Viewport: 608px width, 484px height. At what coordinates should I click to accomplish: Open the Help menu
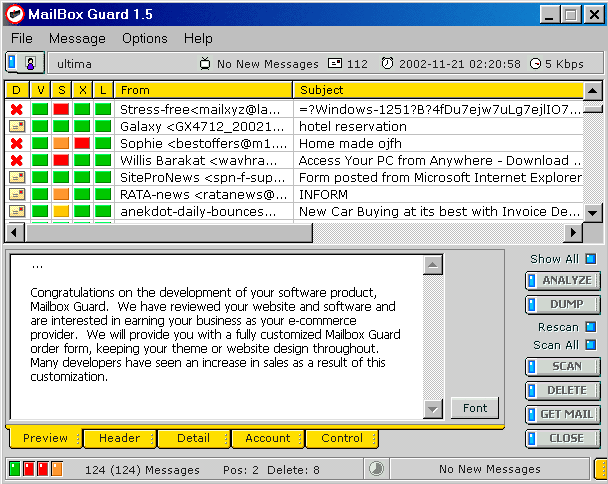tap(198, 38)
